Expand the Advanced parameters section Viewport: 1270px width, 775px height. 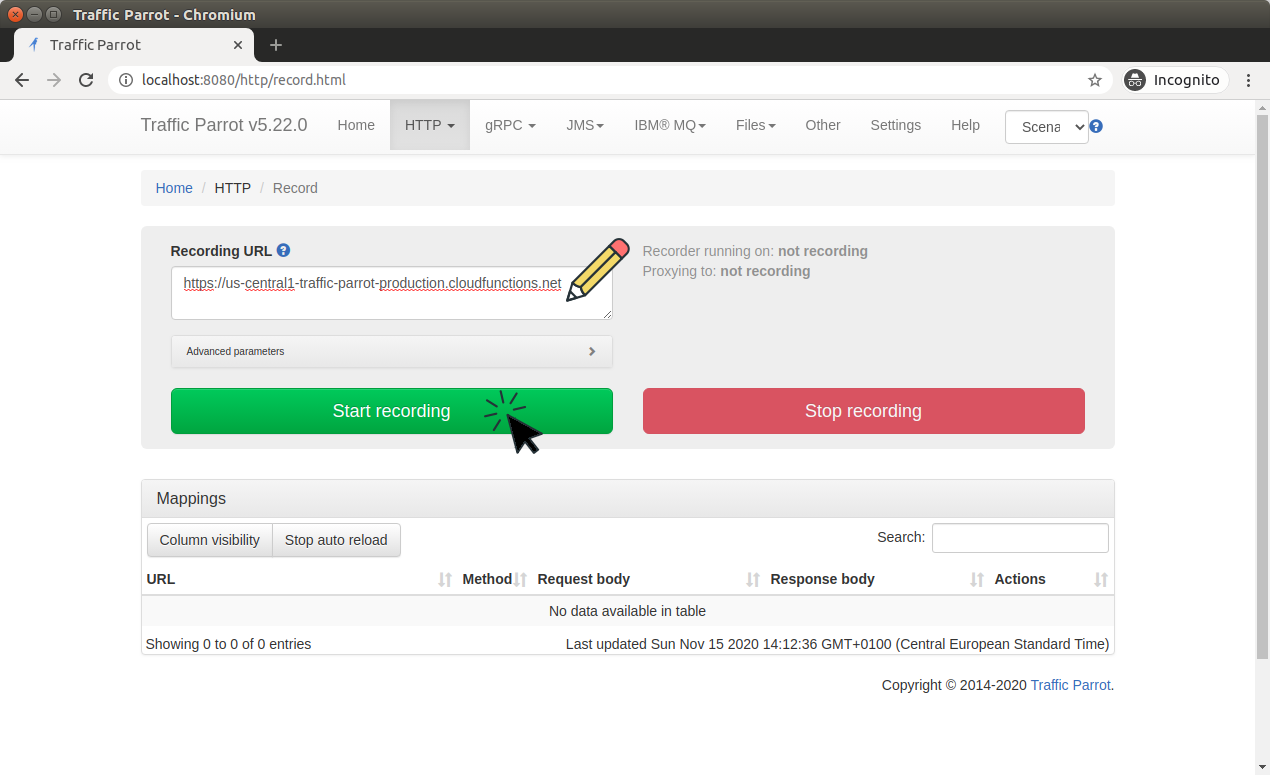pyautogui.click(x=392, y=352)
